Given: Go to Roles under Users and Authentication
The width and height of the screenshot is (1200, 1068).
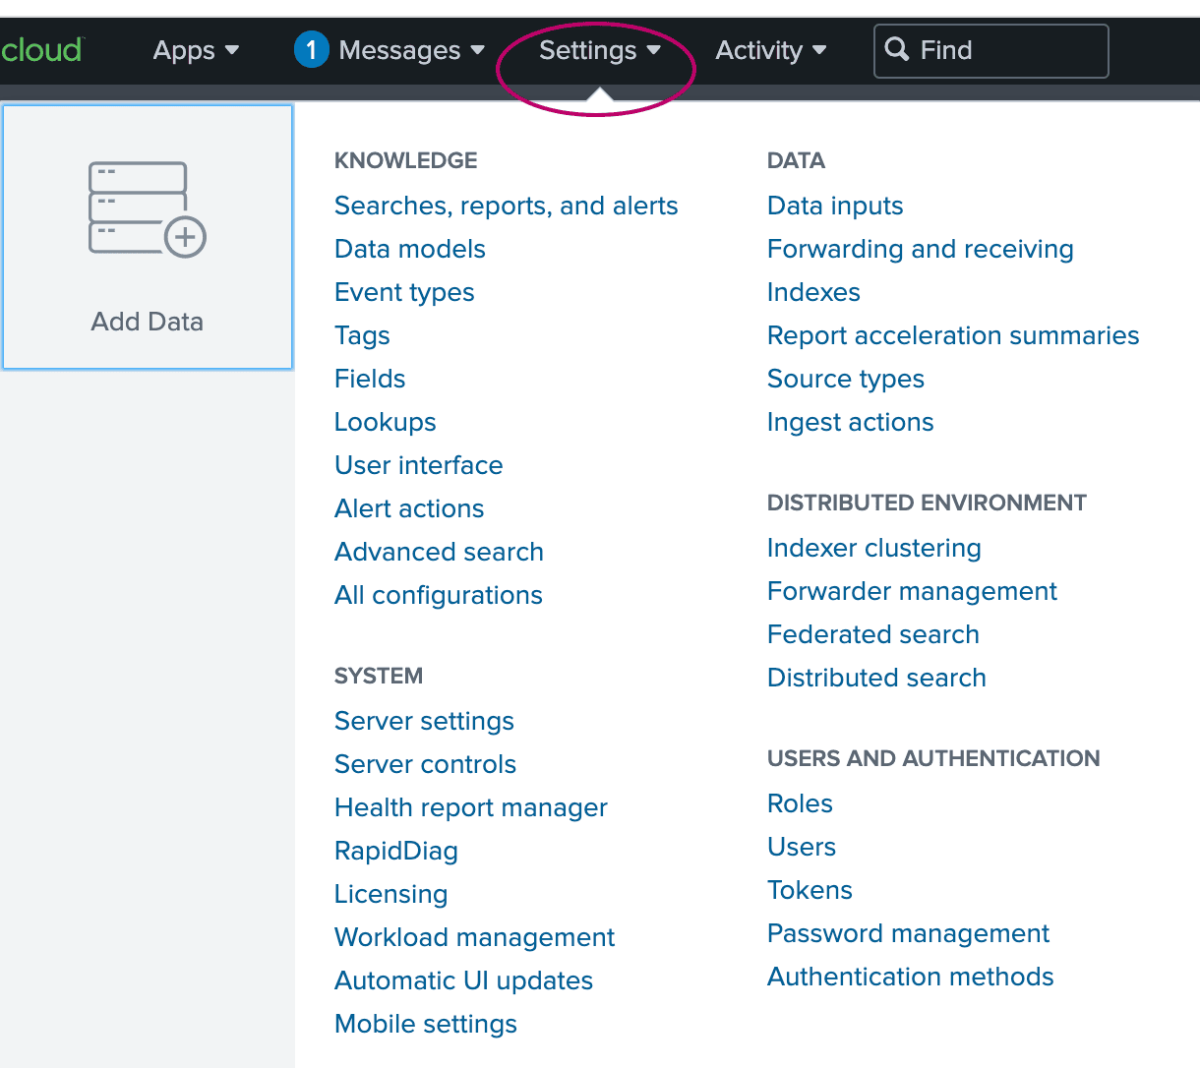Looking at the screenshot, I should pyautogui.click(x=800, y=803).
